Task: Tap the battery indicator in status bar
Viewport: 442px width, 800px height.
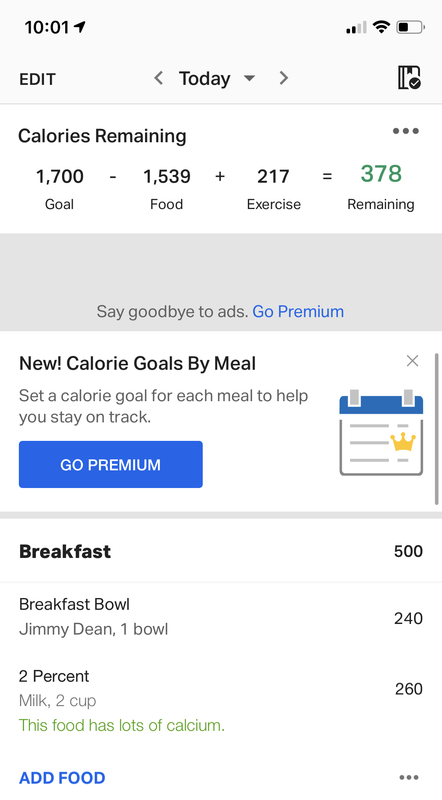Action: [411, 27]
